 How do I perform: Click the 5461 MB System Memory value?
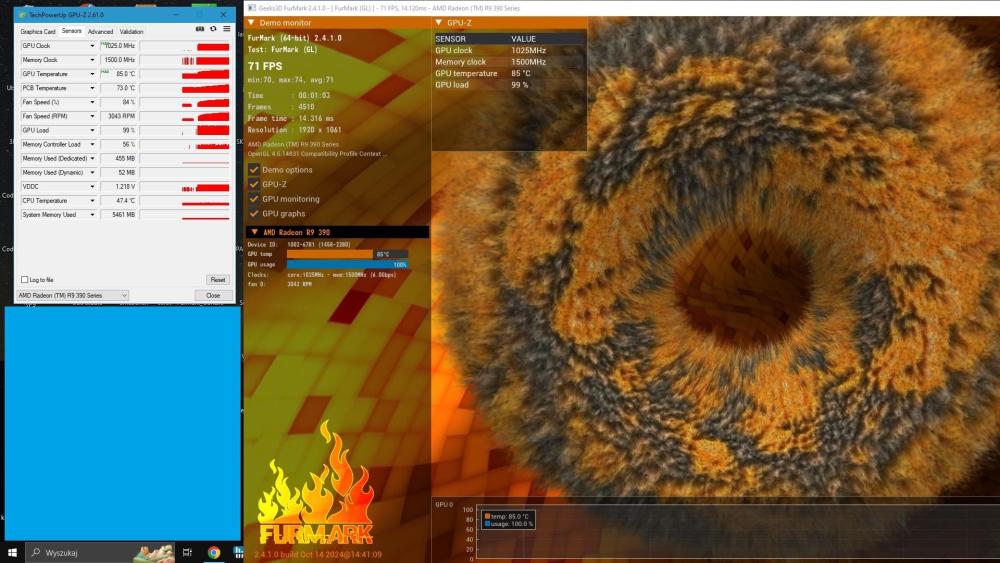click(x=119, y=214)
